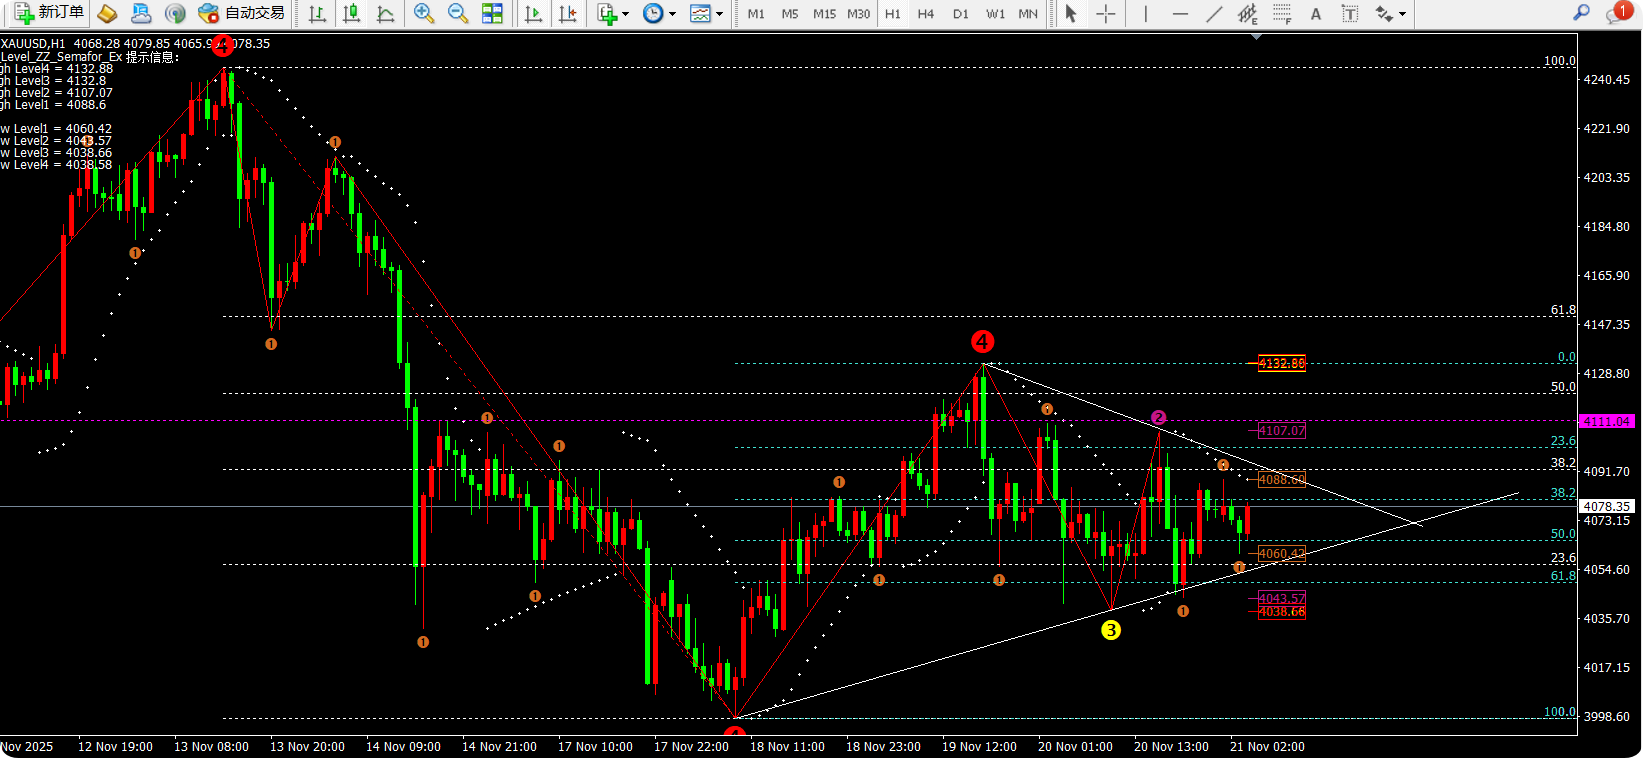This screenshot has width=1643, height=758.
Task: Click the zoom out magnifier icon
Action: [458, 13]
